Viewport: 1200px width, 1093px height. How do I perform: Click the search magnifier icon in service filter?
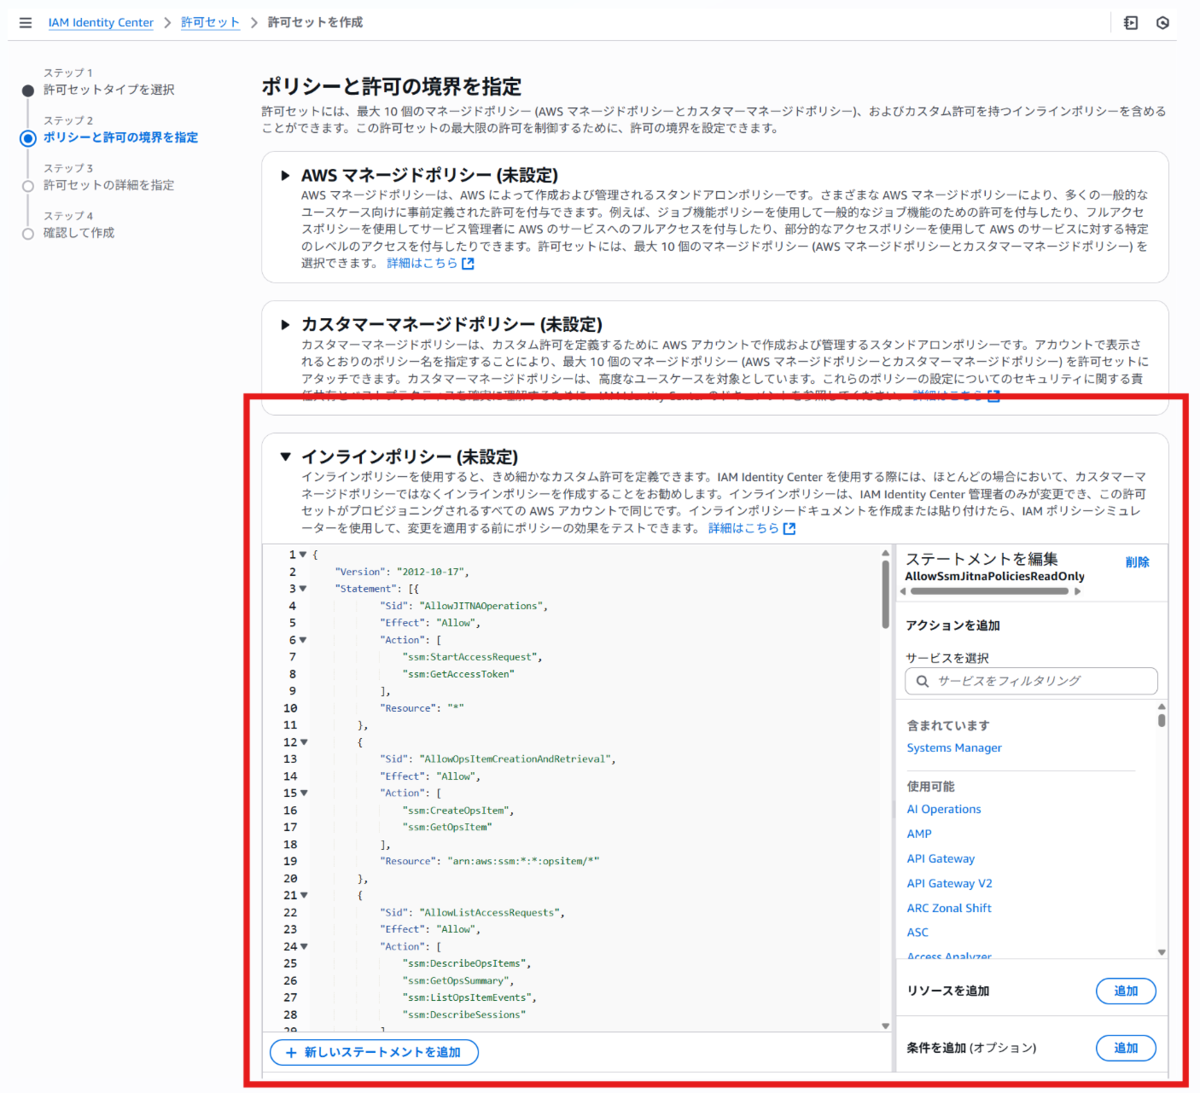(x=922, y=681)
